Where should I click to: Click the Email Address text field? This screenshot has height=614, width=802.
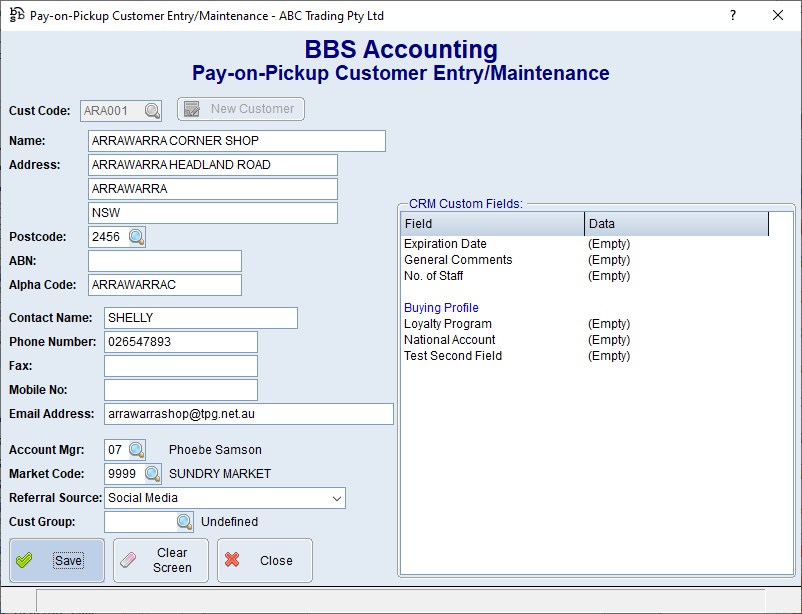(x=248, y=414)
